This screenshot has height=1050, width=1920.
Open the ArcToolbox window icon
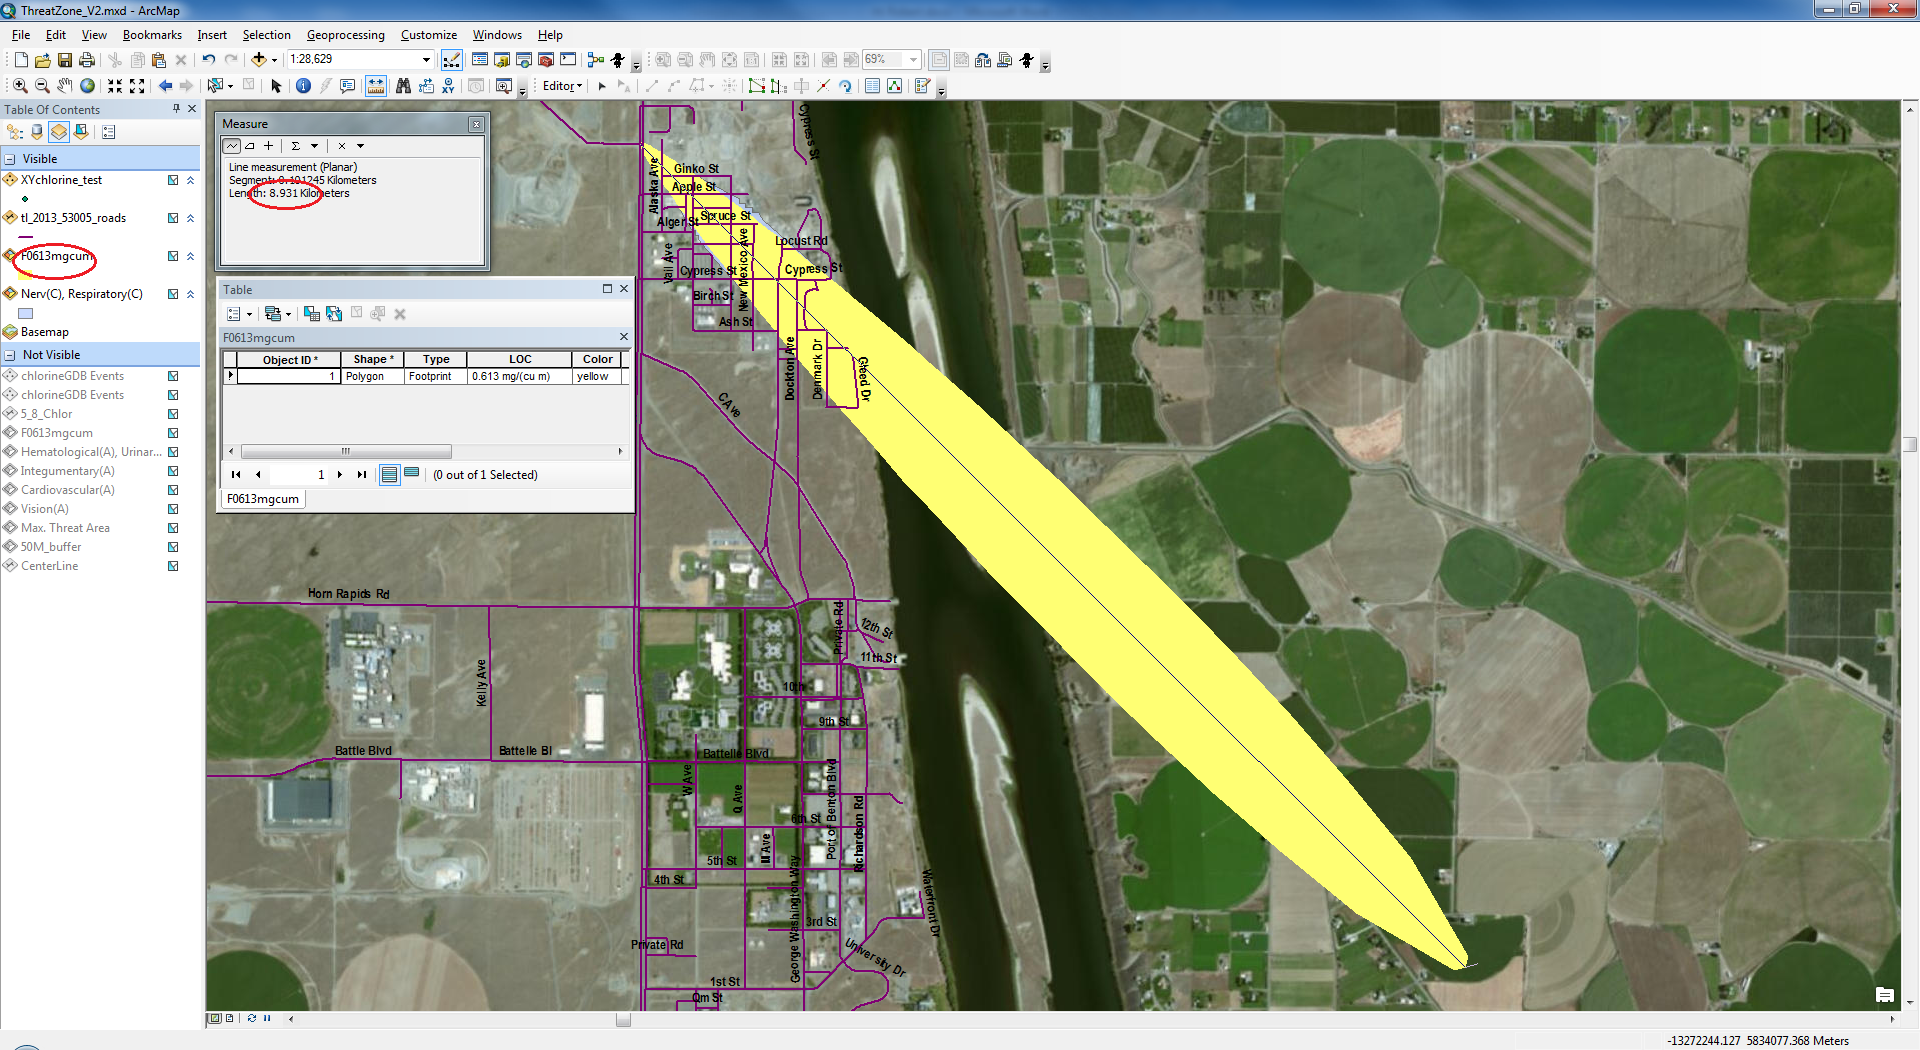coord(546,60)
